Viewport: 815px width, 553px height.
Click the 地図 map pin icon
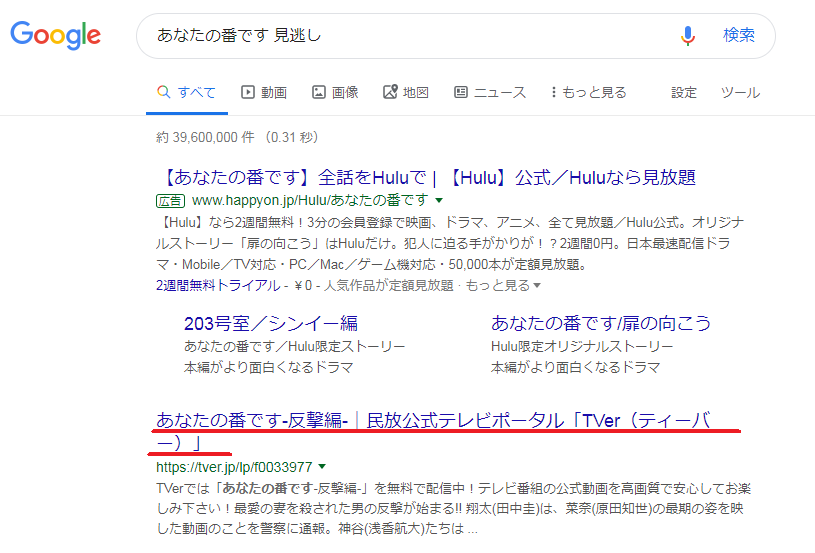click(390, 92)
